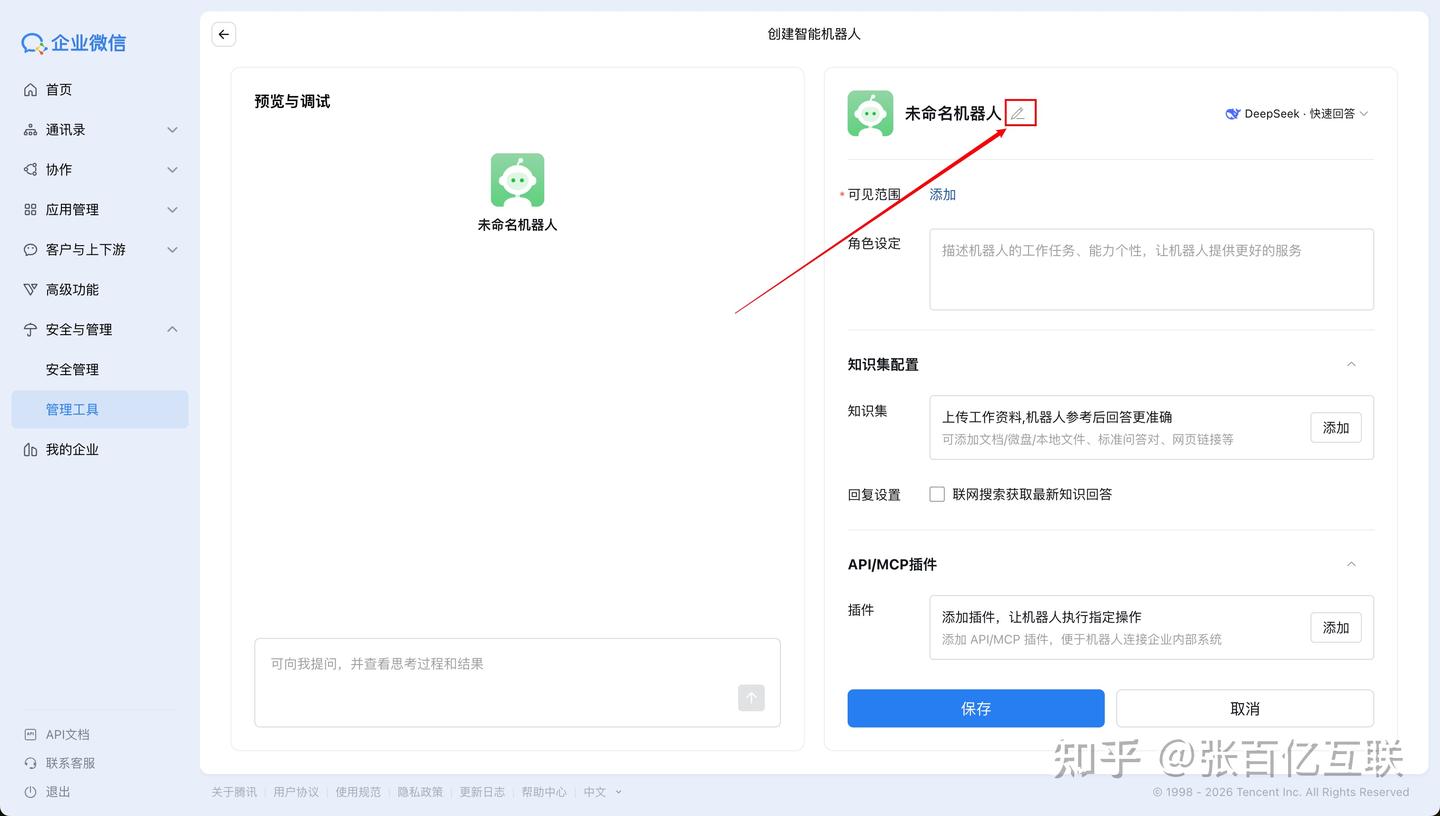
Task: Click 添加 next to 可见范围
Action: coord(941,194)
